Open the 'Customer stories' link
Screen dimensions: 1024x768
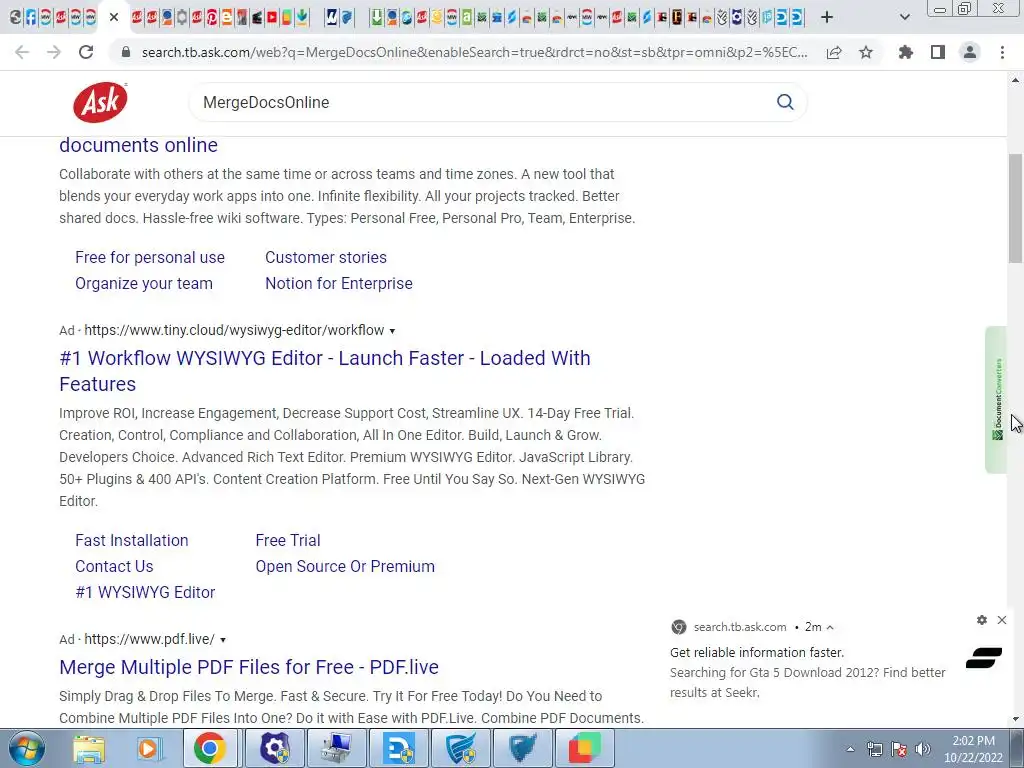click(326, 257)
